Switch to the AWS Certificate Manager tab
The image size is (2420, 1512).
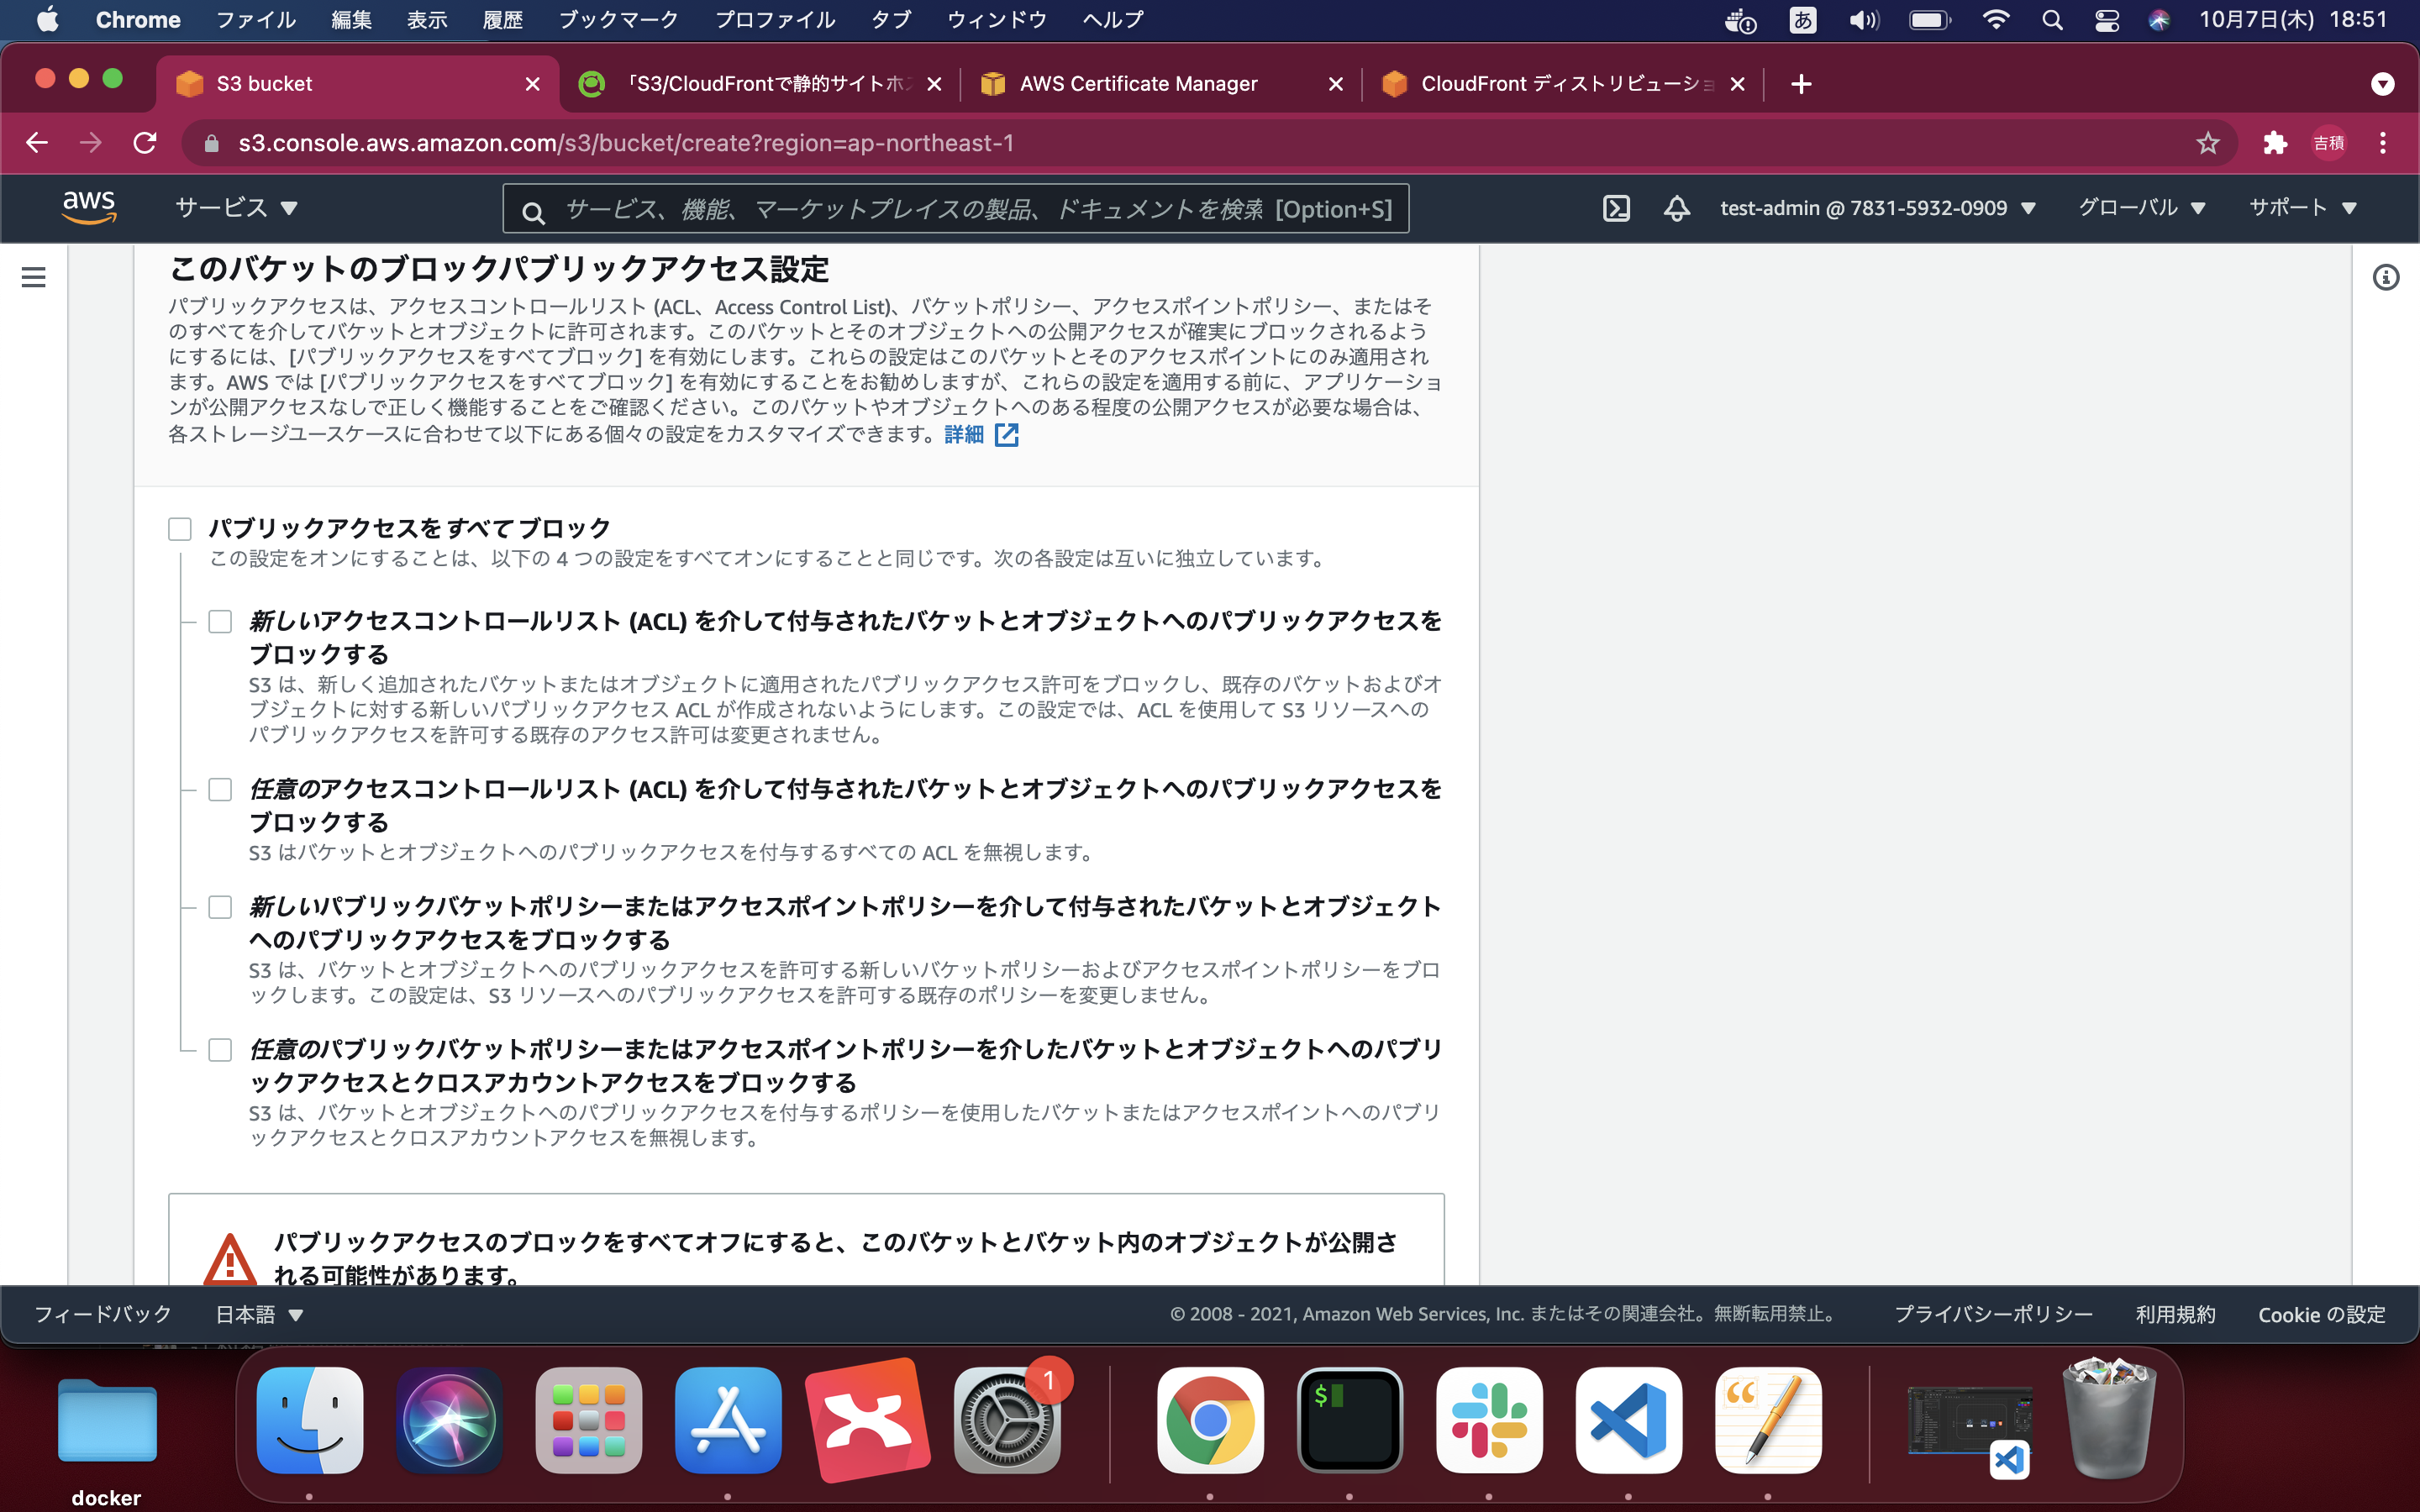point(1139,84)
